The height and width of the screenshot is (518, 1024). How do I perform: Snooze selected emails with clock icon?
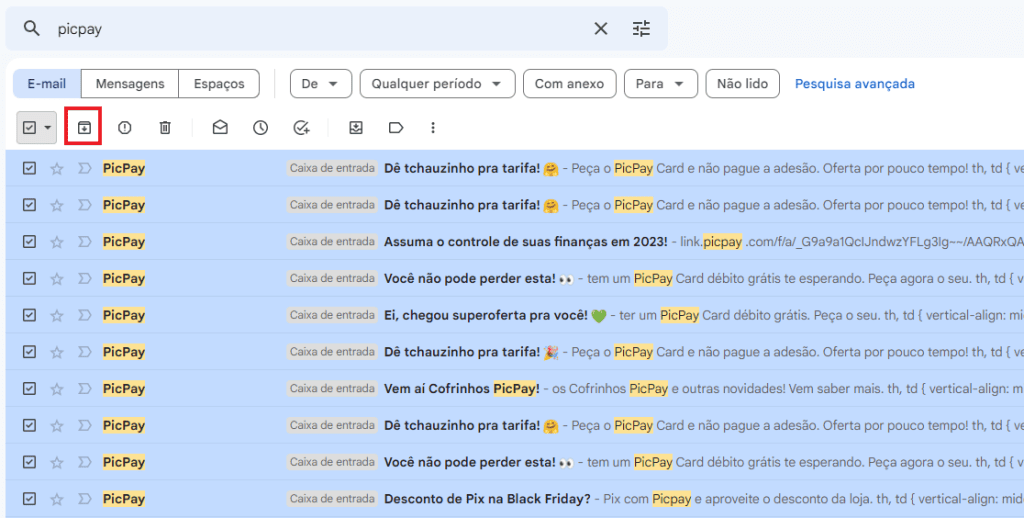261,128
